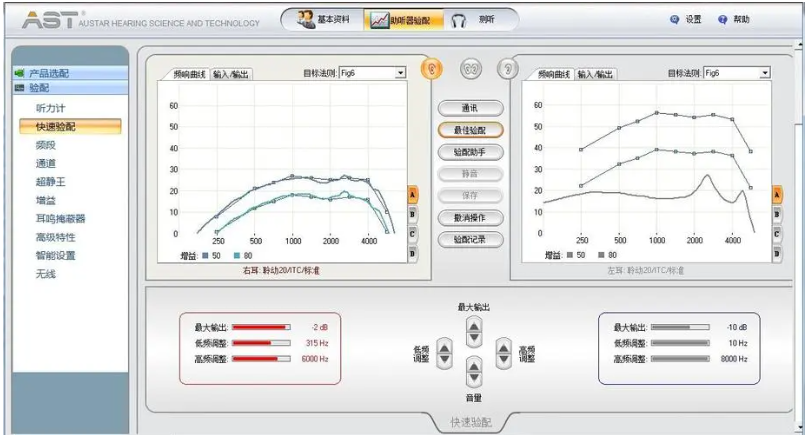Adjust left-ear gray 最大输出 slider
Screen dimensions: 806x435
click(680, 327)
